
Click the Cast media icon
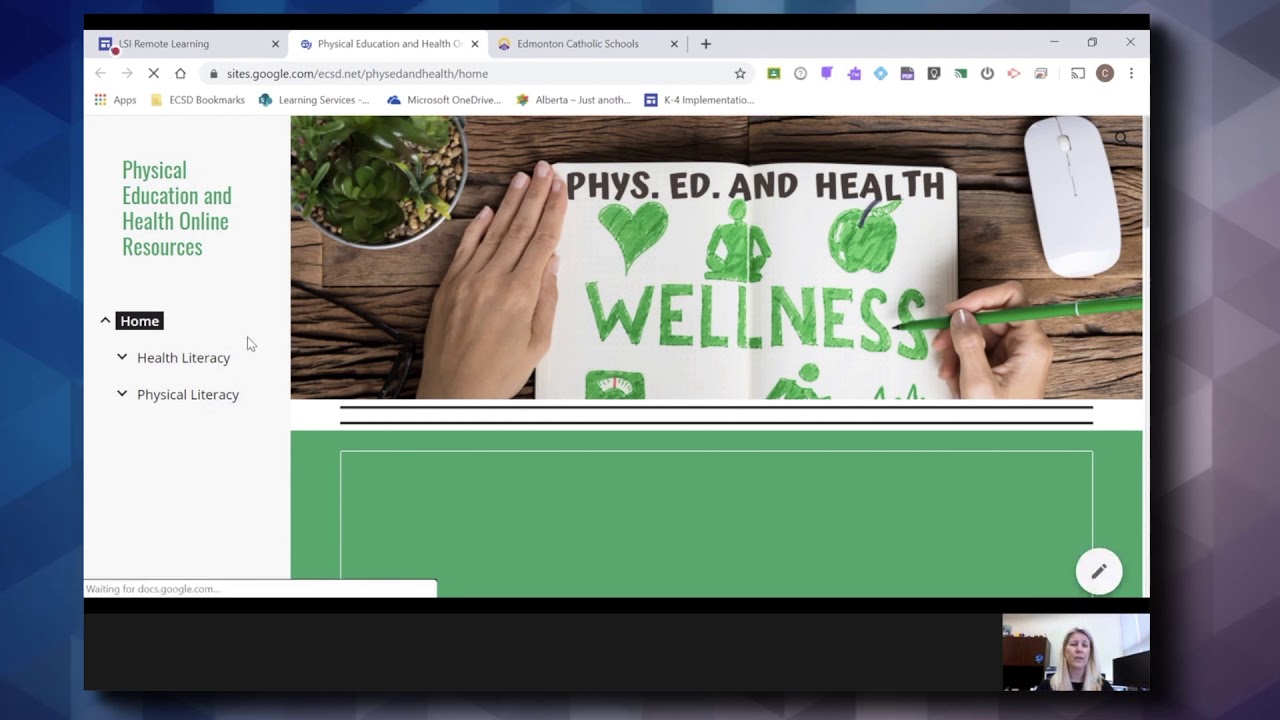pyautogui.click(x=1077, y=73)
